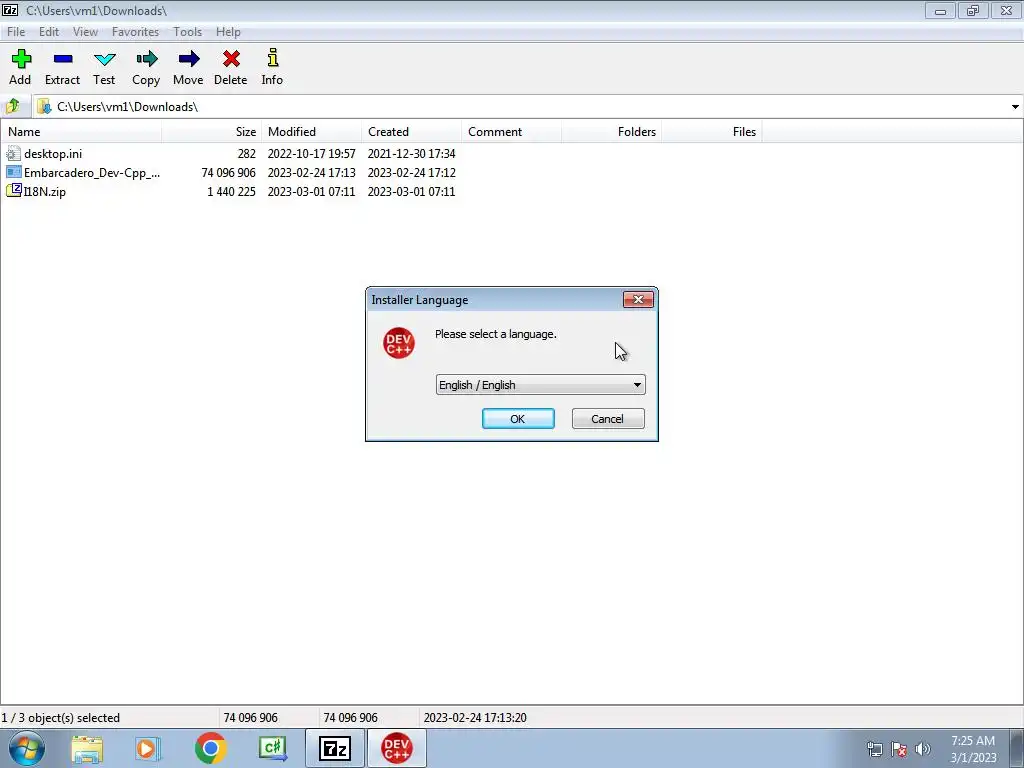Open the C# app taskbar icon

coord(272,748)
